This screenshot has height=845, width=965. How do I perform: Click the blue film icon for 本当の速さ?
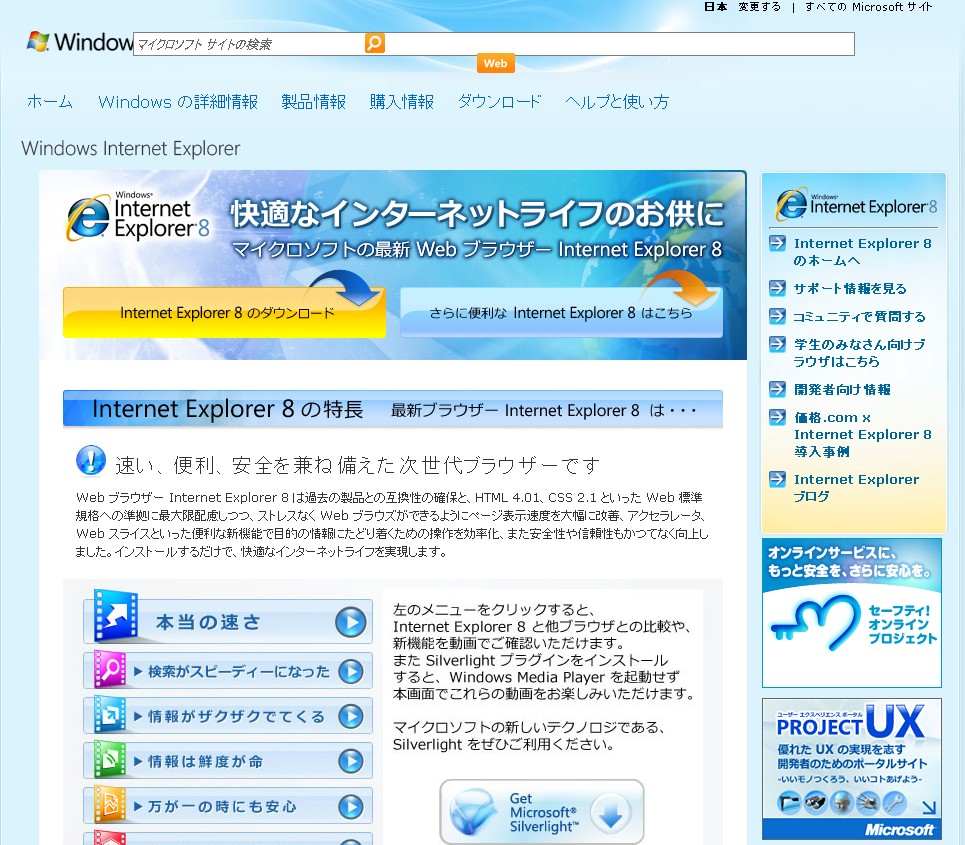point(115,616)
